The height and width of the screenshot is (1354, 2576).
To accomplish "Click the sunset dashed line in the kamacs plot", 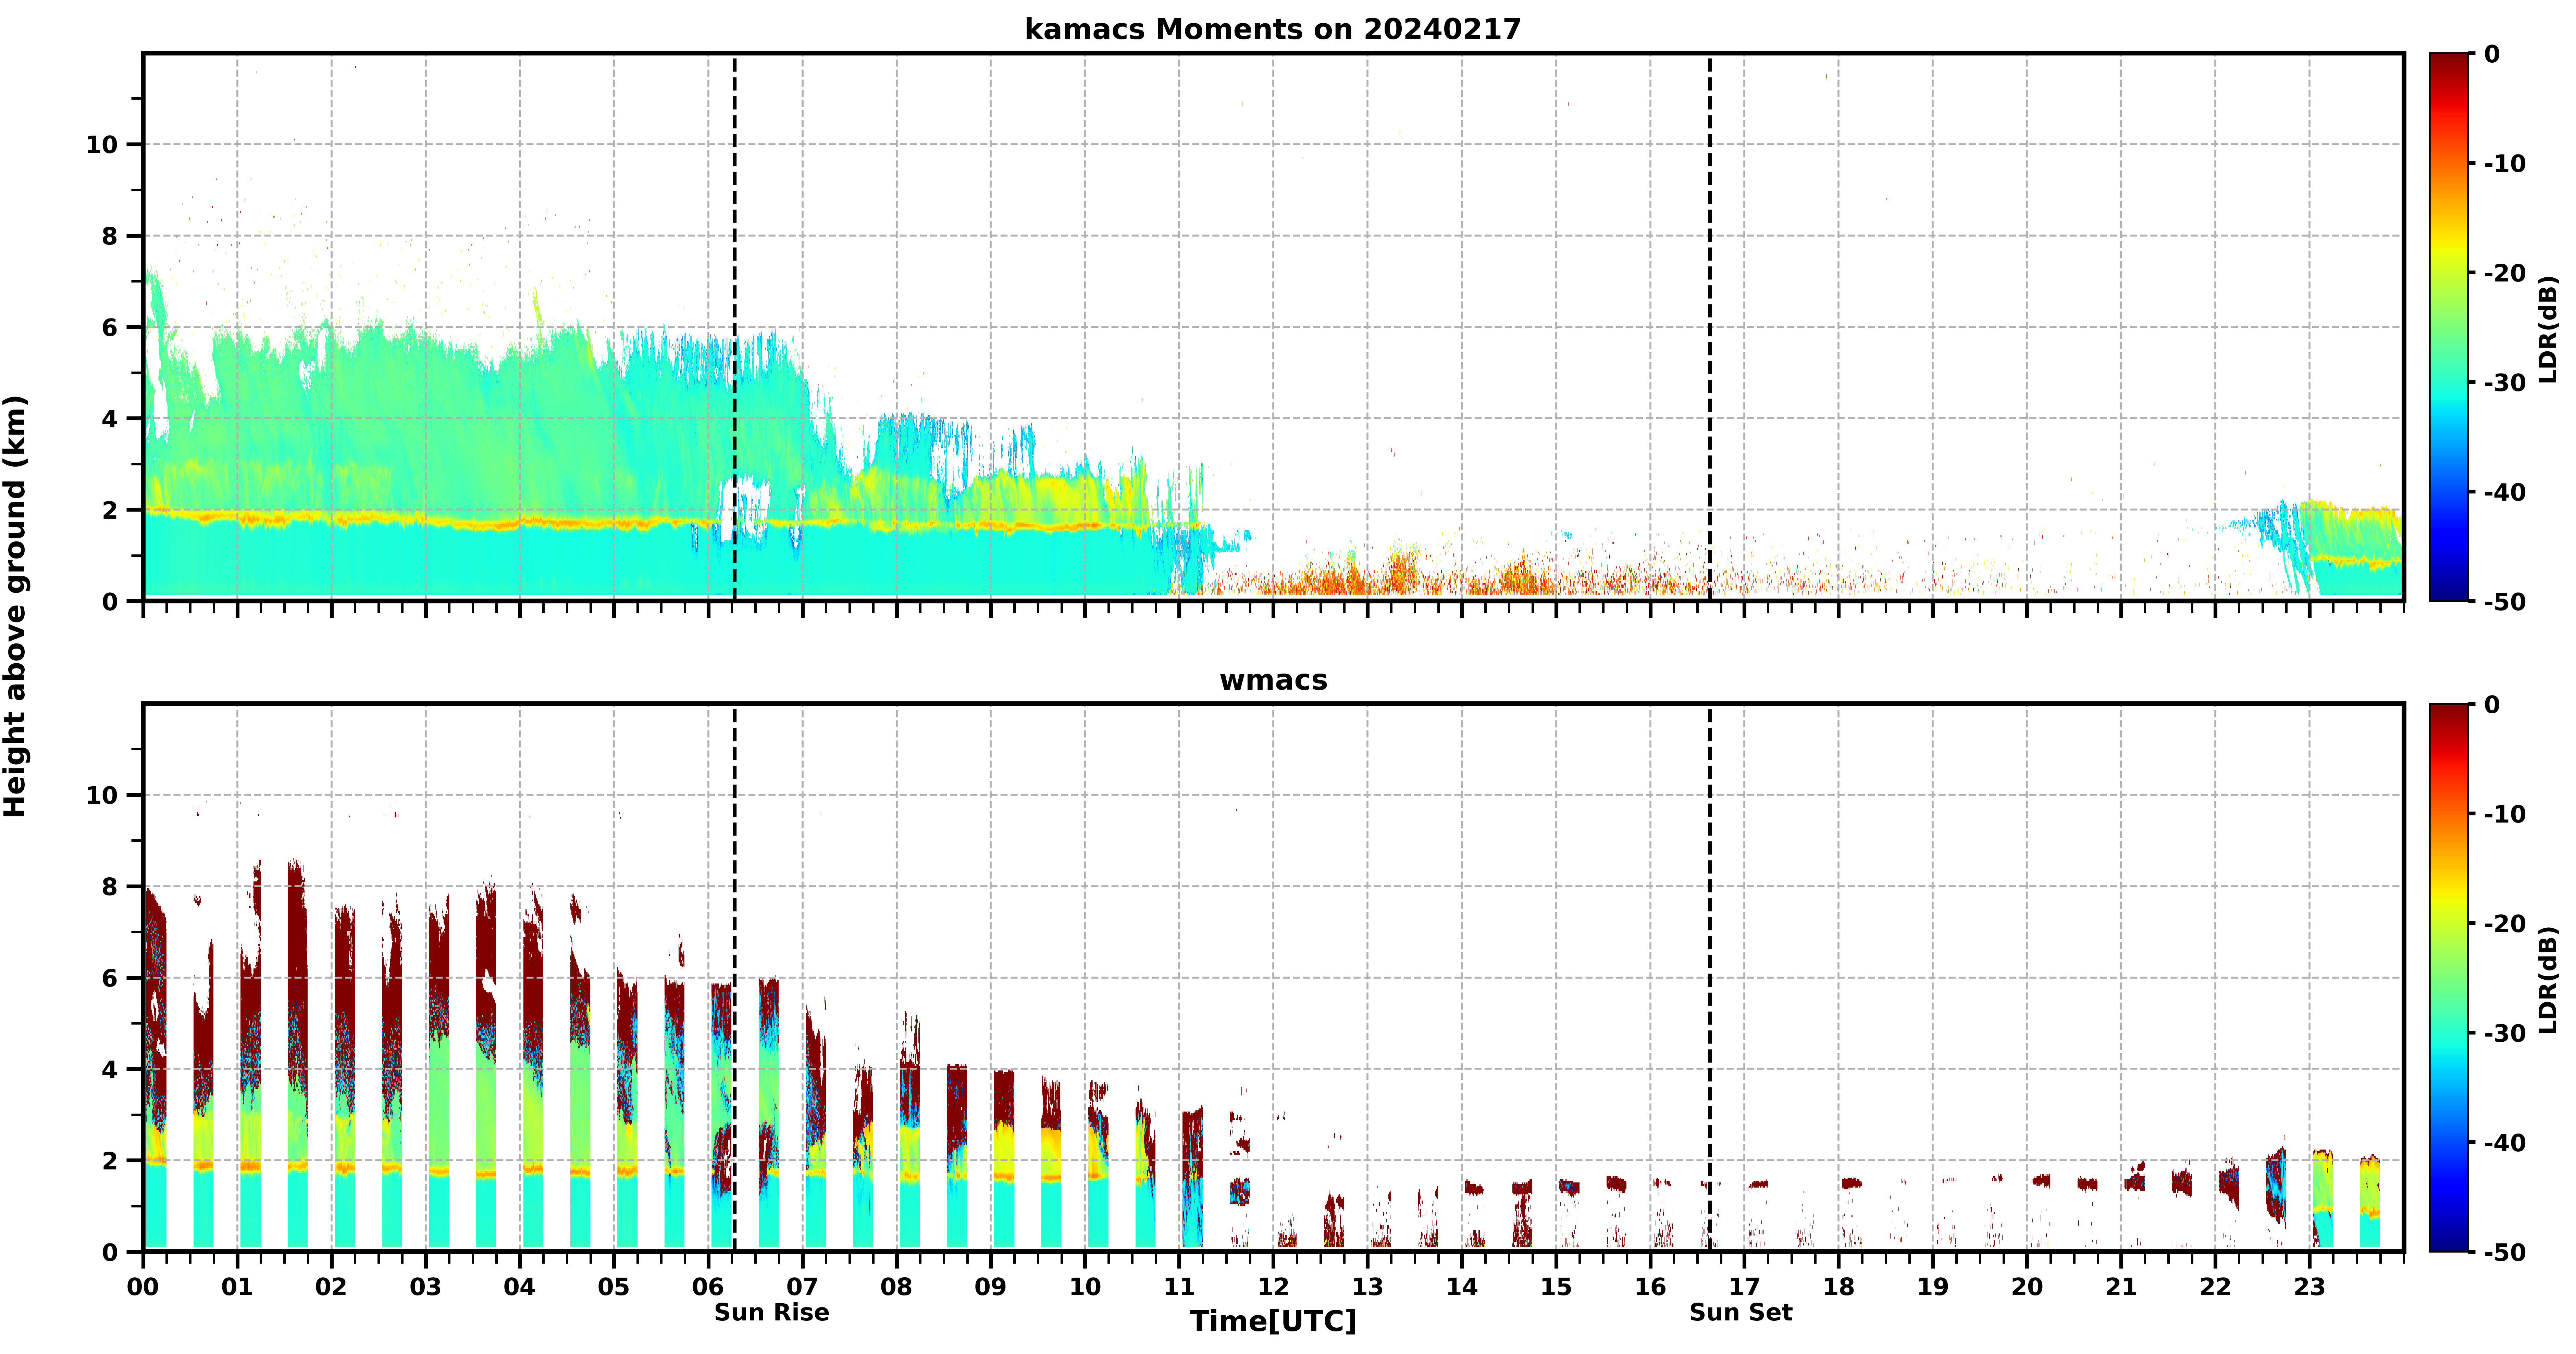I will click(x=1710, y=327).
